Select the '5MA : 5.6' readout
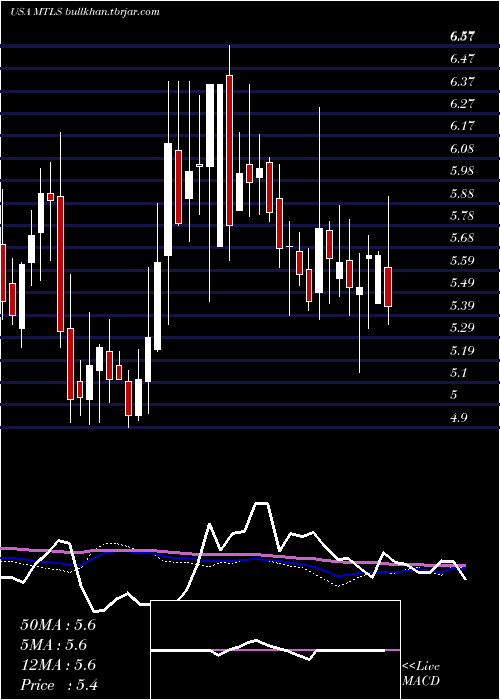The height and width of the screenshot is (700, 500). [54, 645]
